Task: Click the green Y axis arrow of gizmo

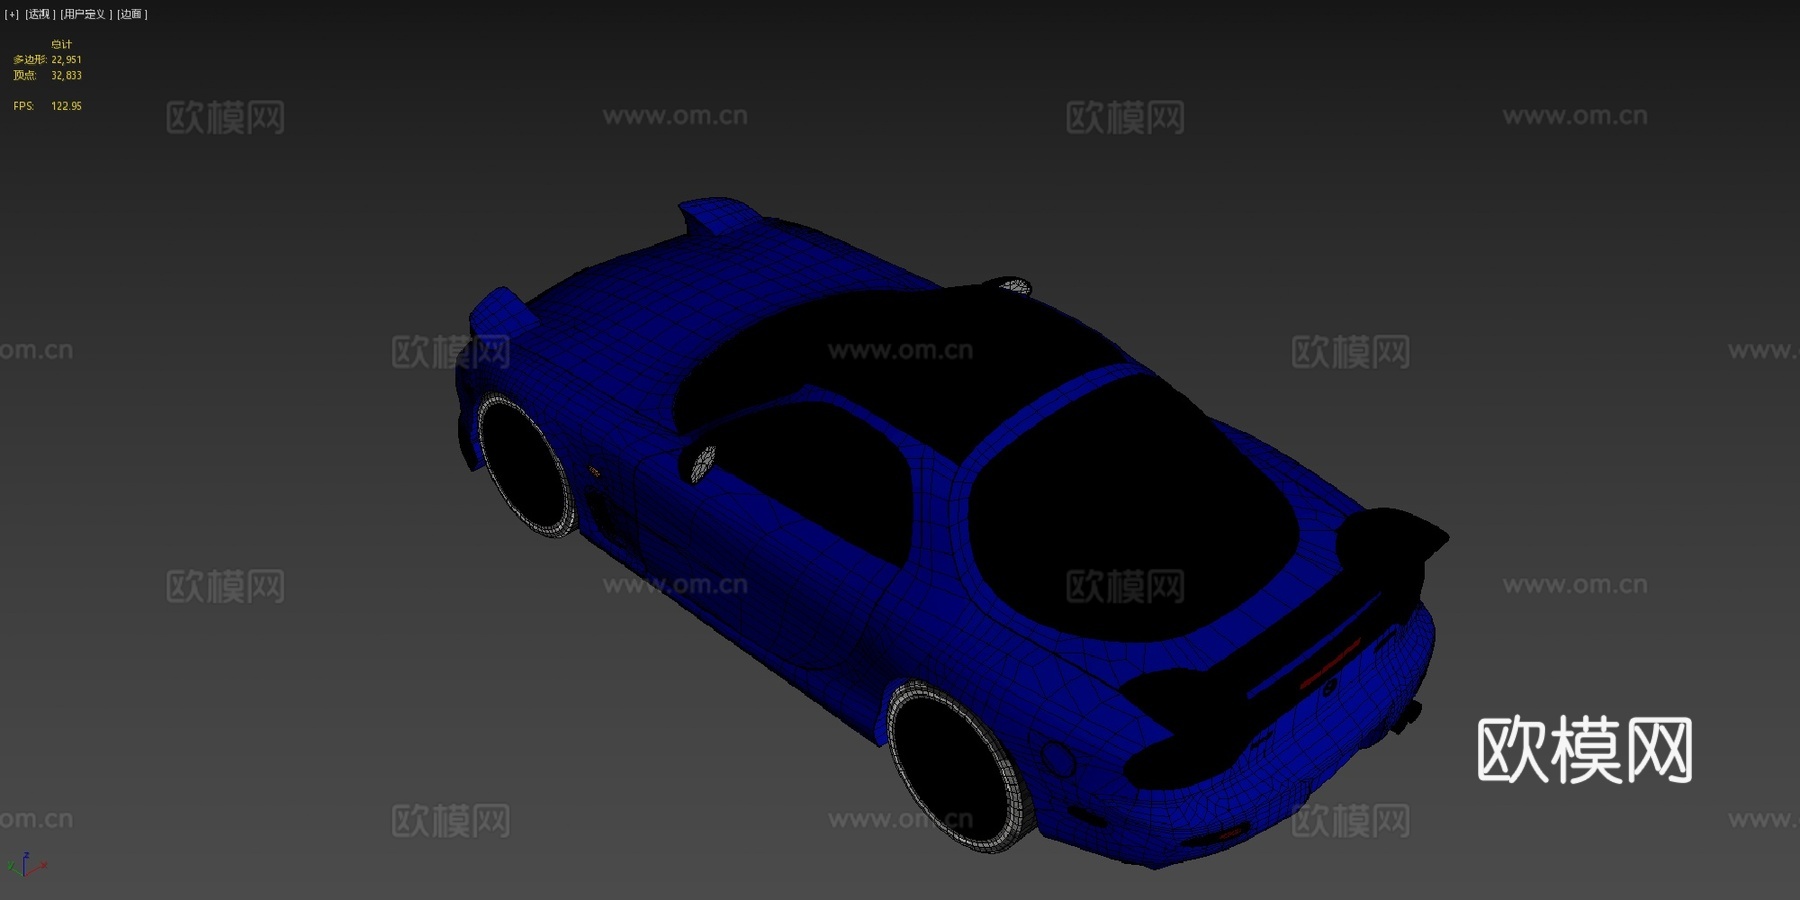Action: pyautogui.click(x=10, y=864)
